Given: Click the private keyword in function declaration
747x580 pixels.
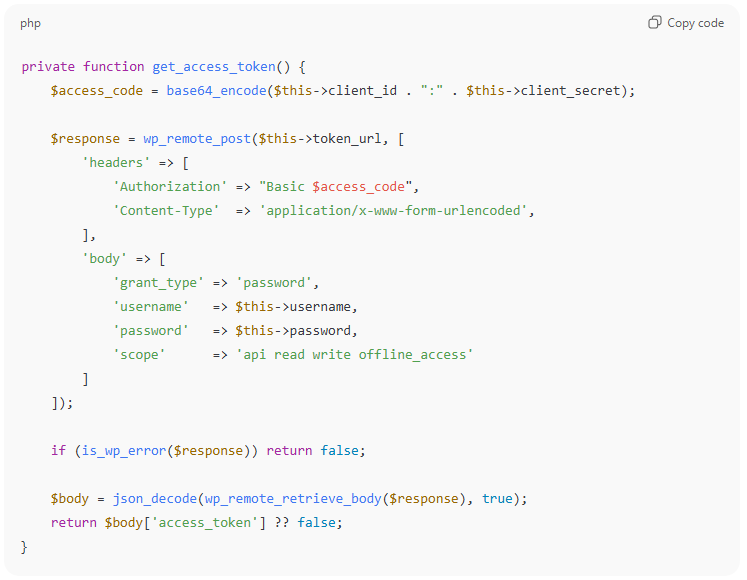Looking at the screenshot, I should 48,67.
